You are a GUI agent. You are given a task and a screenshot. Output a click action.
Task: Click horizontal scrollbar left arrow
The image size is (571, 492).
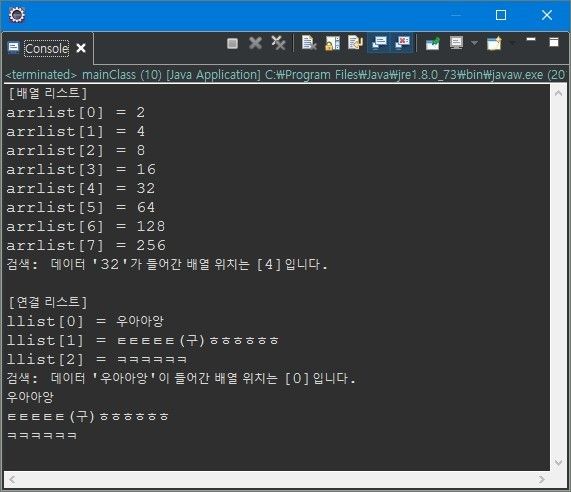(x=12, y=479)
